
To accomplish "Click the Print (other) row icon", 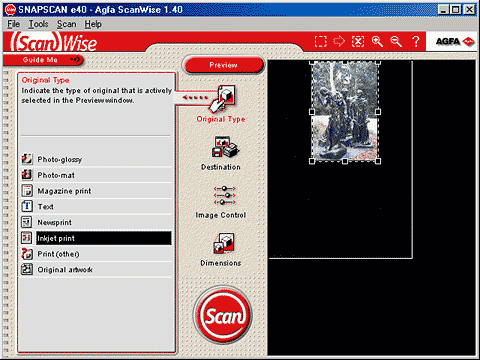I will click(27, 254).
